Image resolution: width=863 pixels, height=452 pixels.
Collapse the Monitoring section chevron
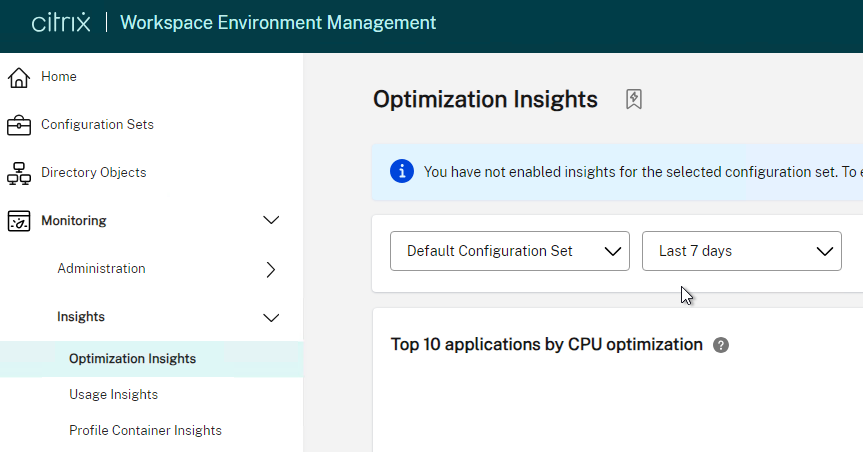click(x=271, y=220)
